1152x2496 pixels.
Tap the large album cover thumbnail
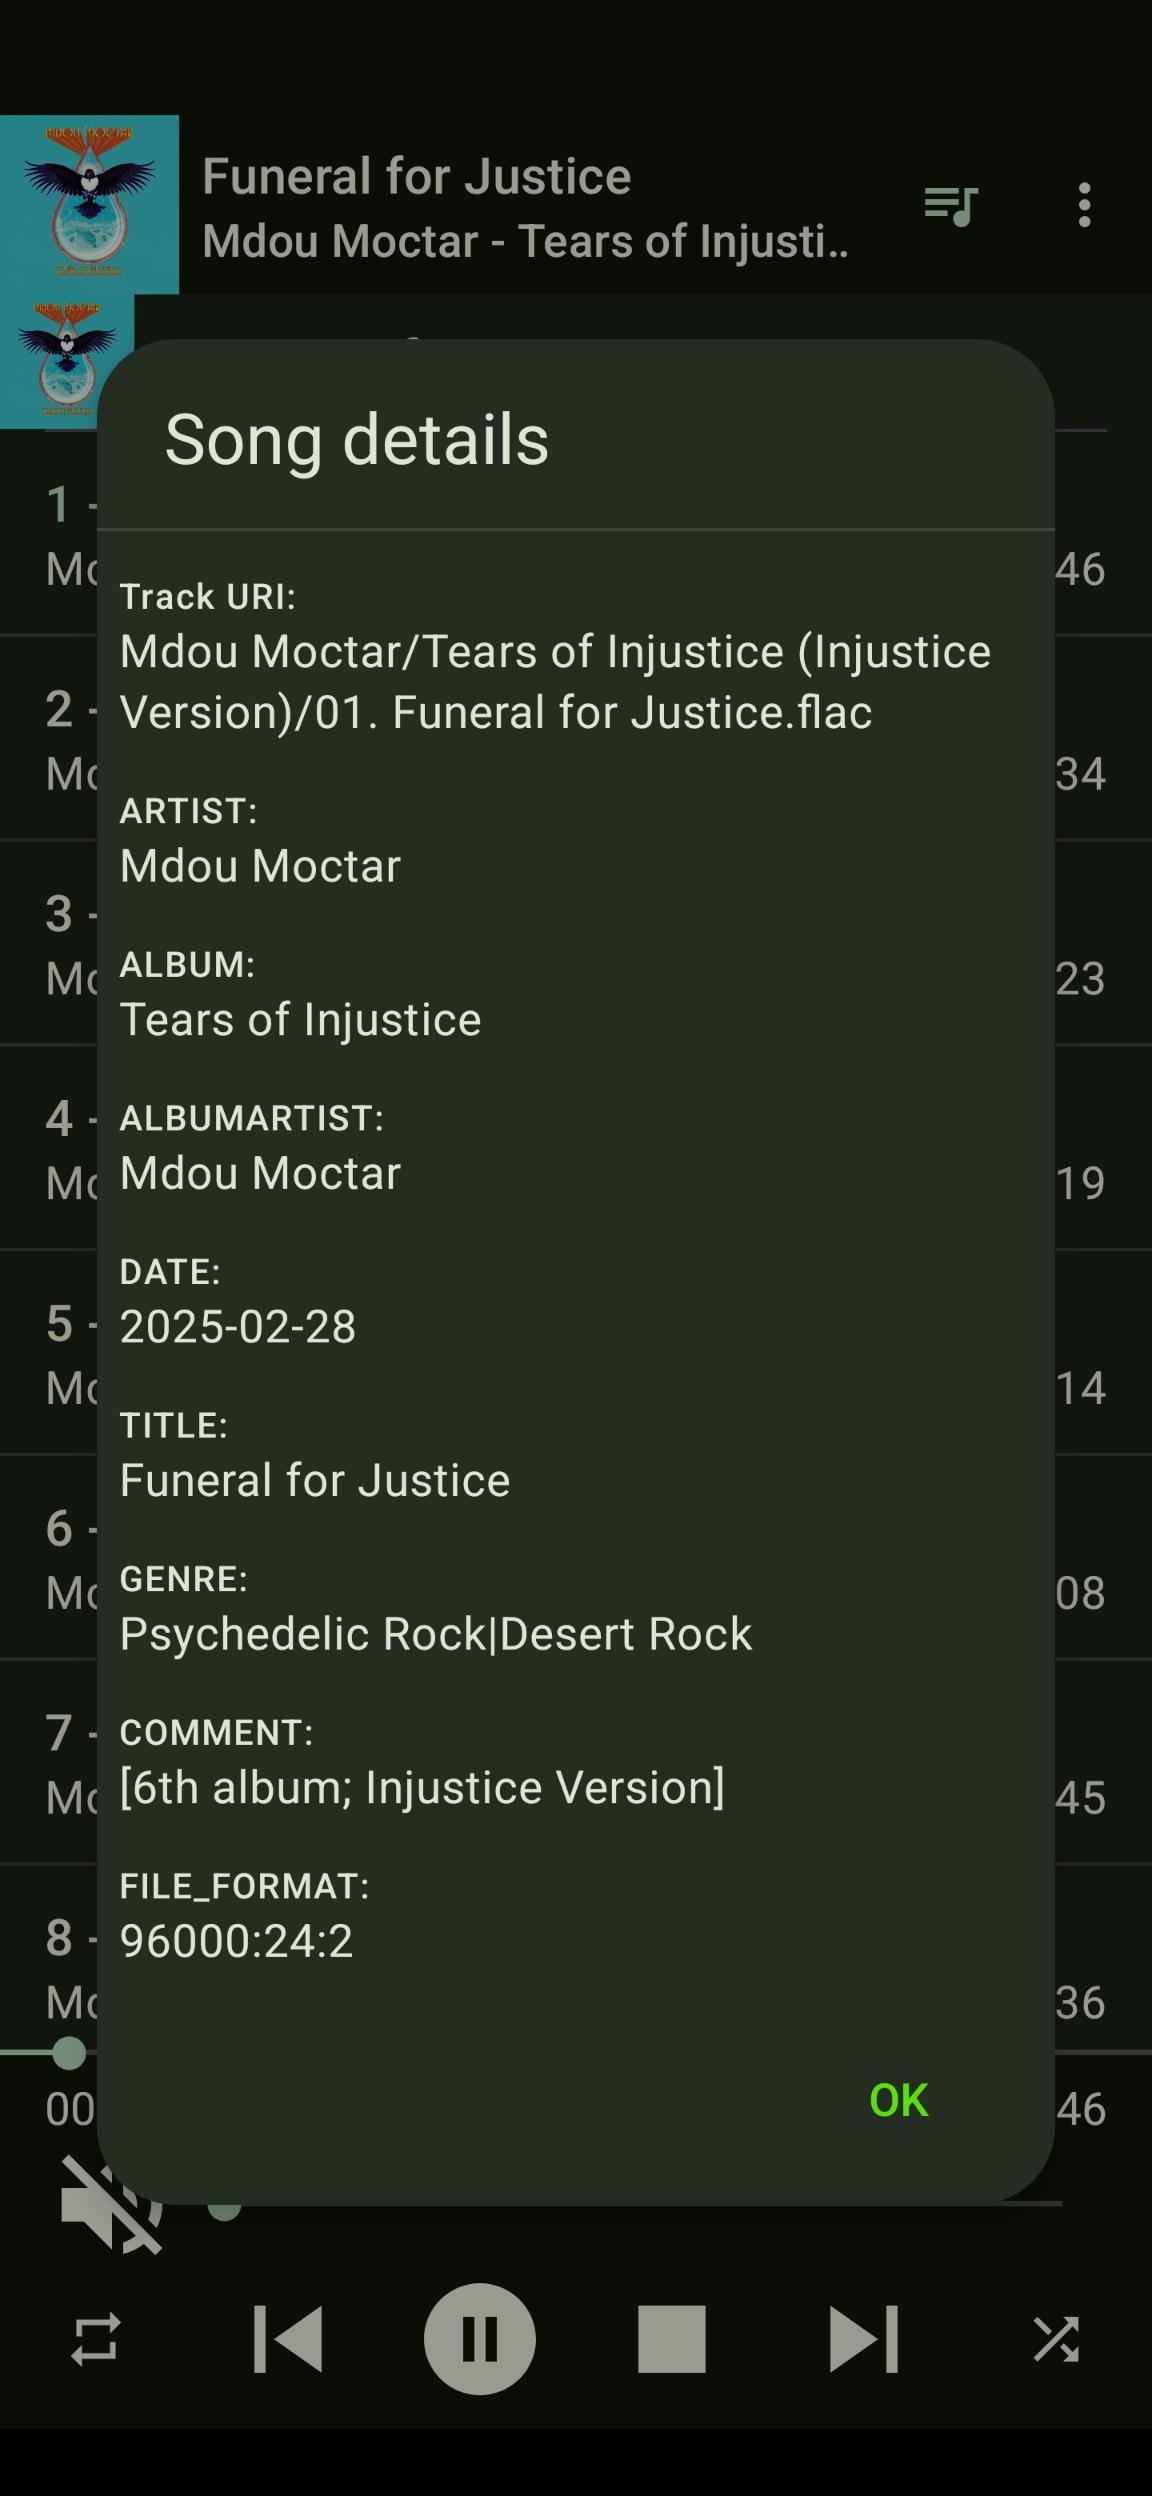[x=89, y=204]
